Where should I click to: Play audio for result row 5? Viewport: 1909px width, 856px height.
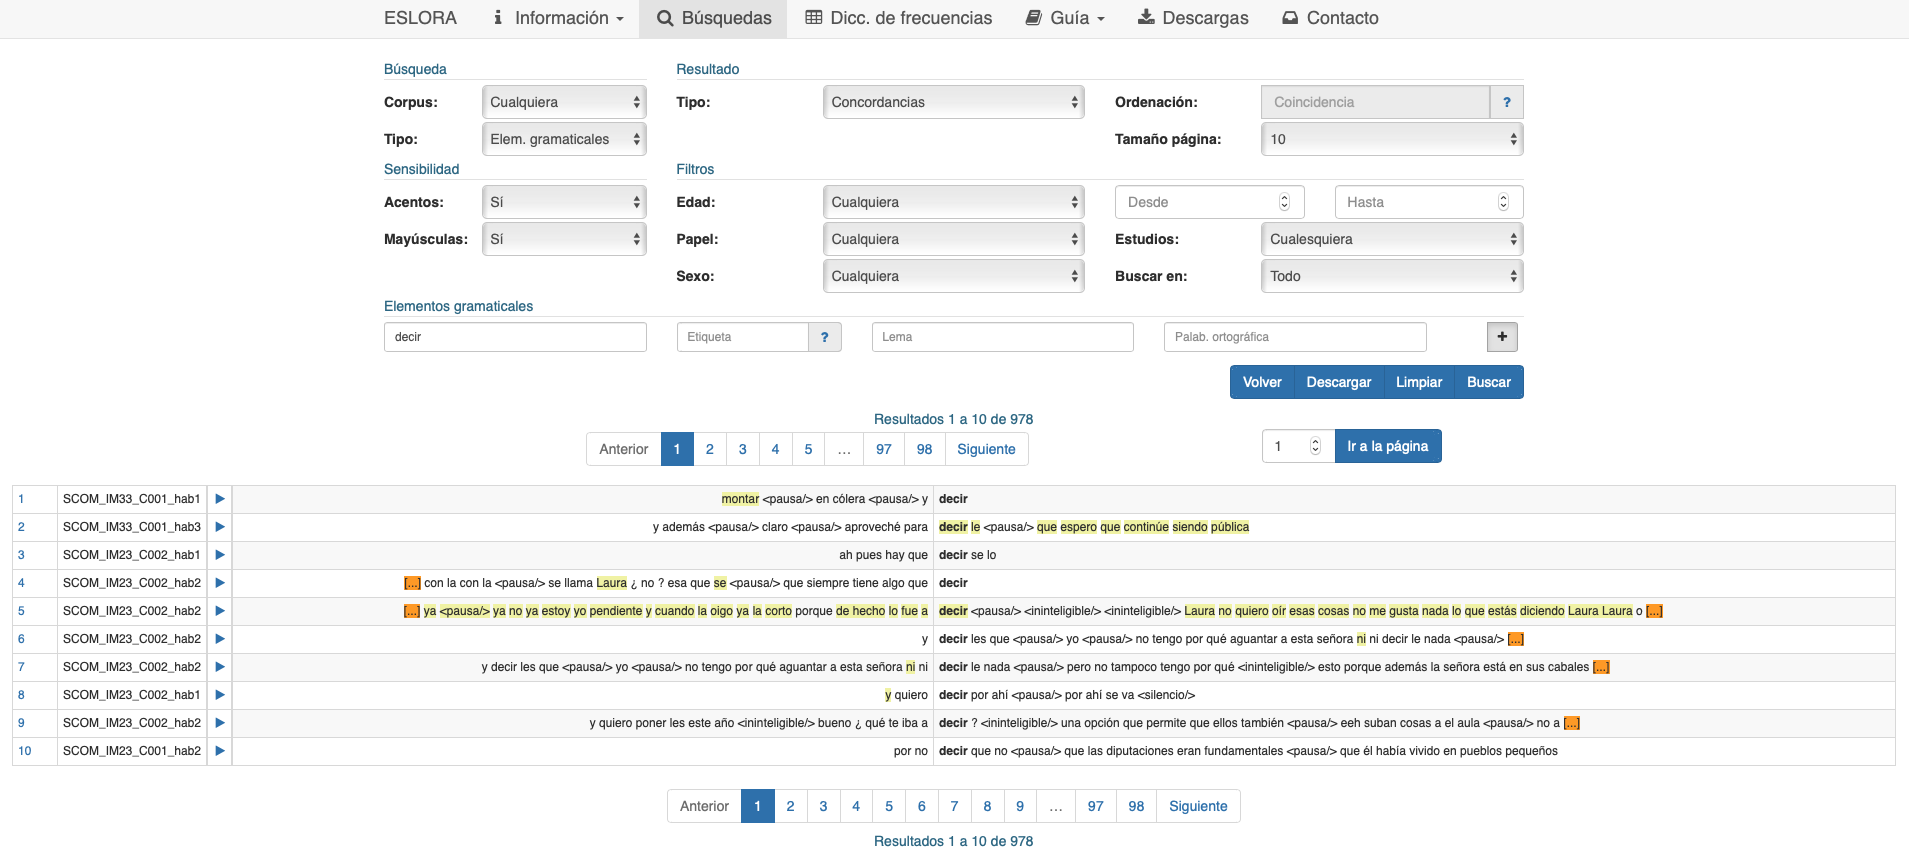[219, 611]
